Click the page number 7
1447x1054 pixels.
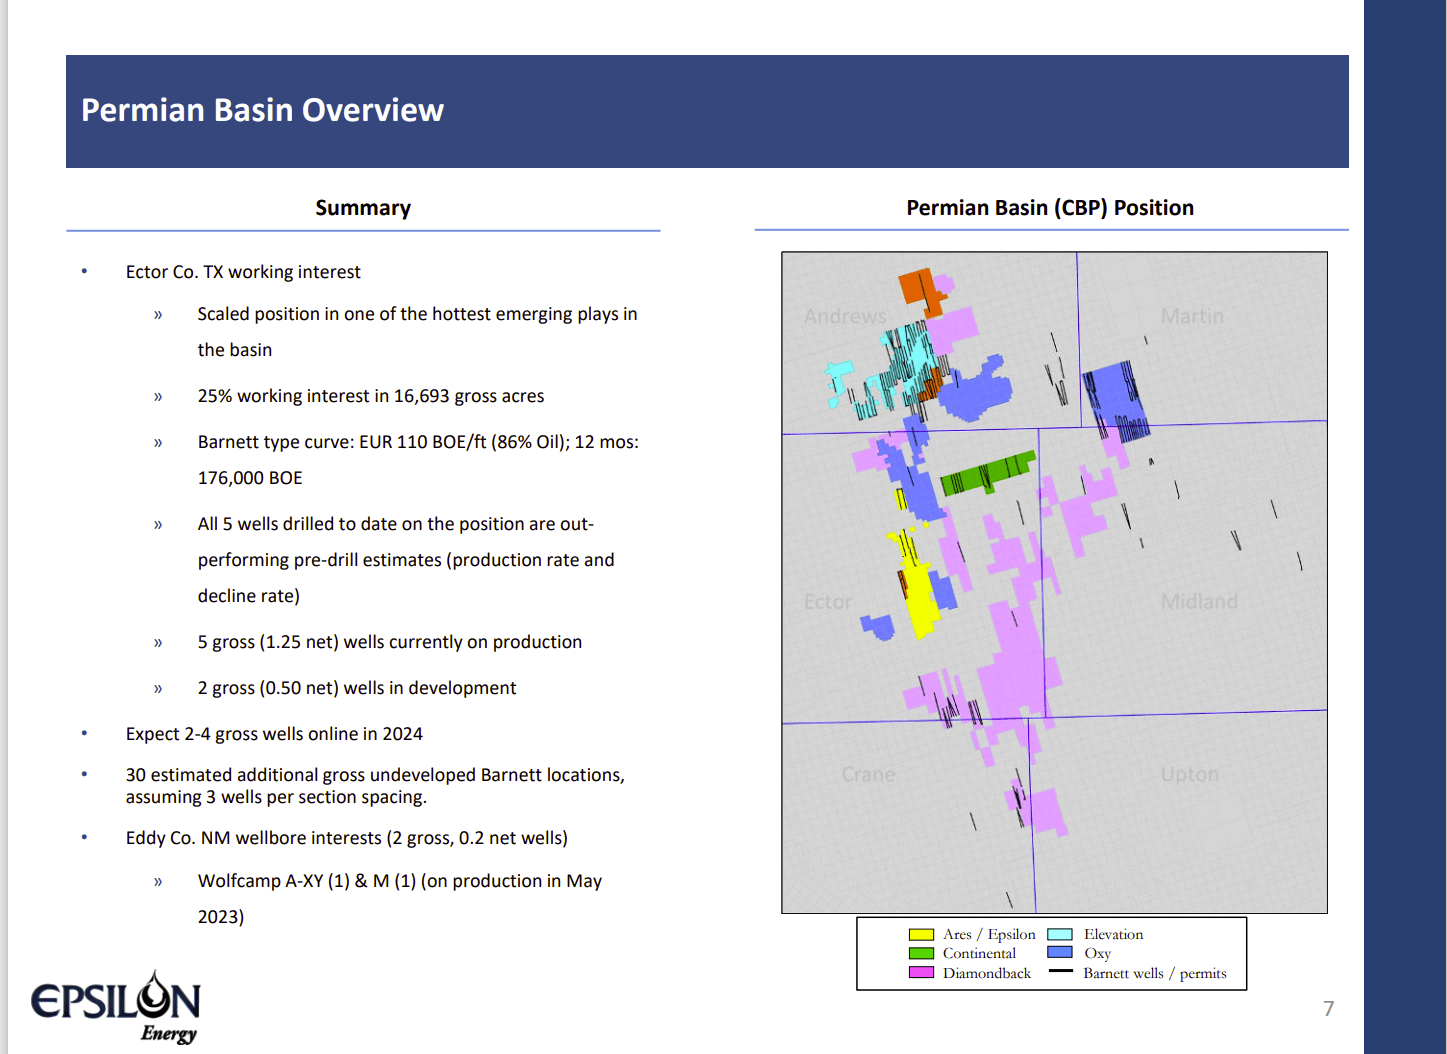click(1327, 1009)
